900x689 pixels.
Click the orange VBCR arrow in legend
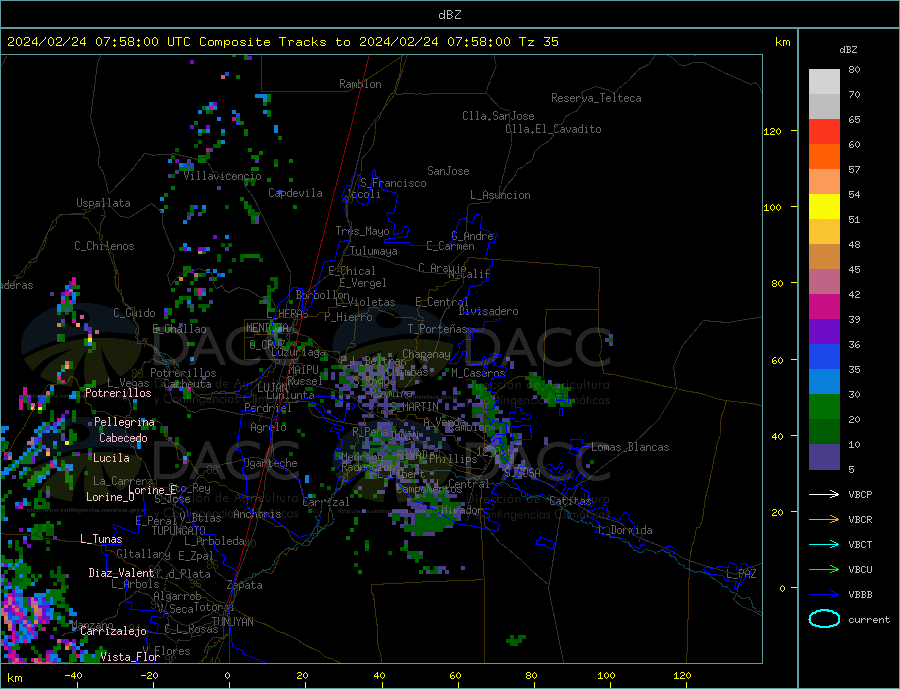tap(824, 520)
